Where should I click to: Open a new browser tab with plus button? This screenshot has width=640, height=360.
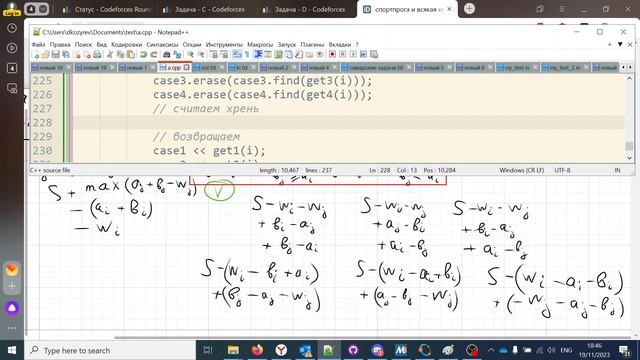pyautogui.click(x=469, y=9)
